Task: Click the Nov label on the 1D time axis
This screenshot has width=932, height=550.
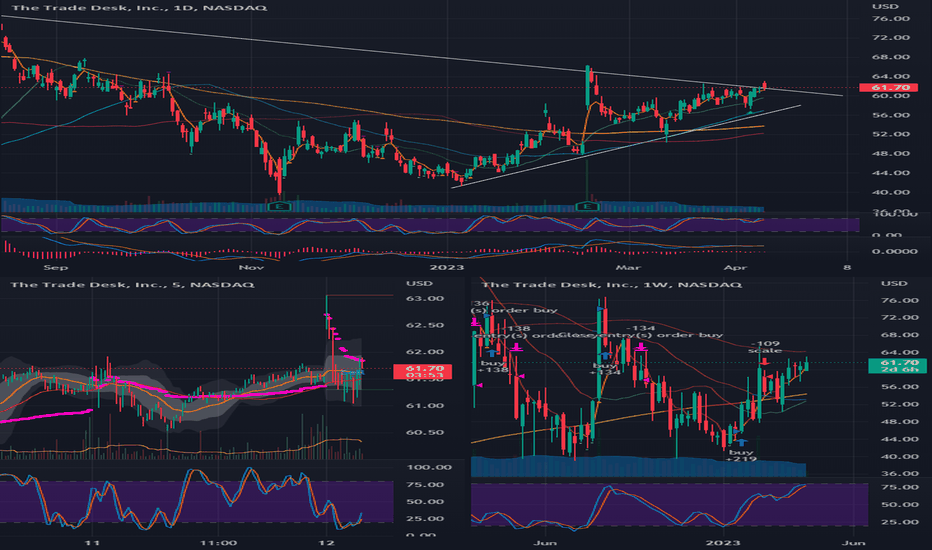Action: point(250,268)
